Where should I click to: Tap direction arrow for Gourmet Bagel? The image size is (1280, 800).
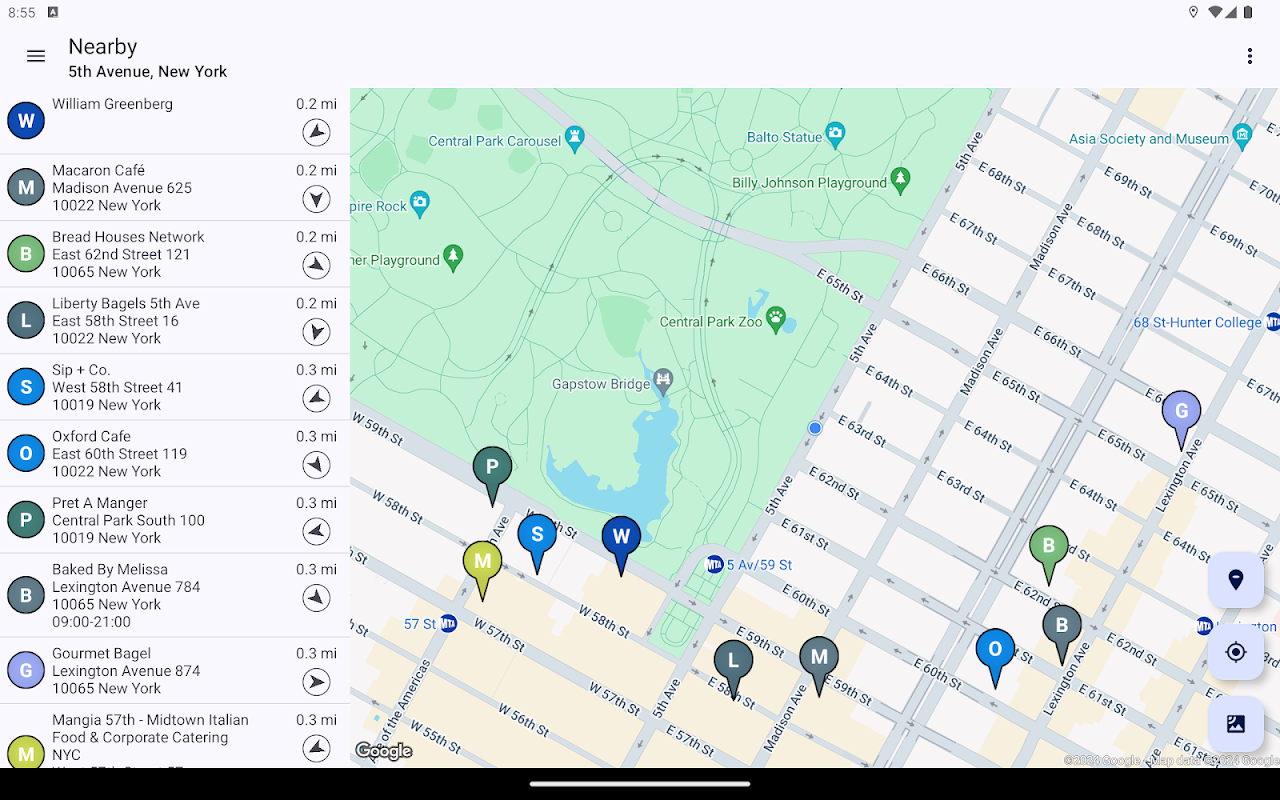[x=316, y=682]
